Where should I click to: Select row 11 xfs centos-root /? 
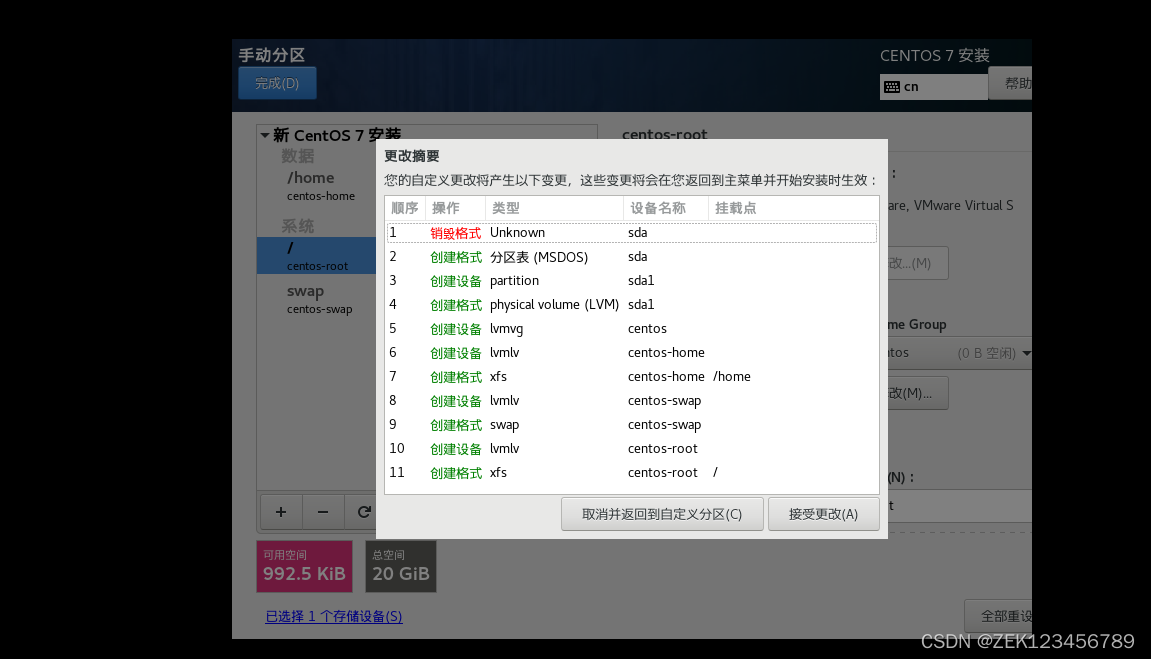click(x=632, y=473)
